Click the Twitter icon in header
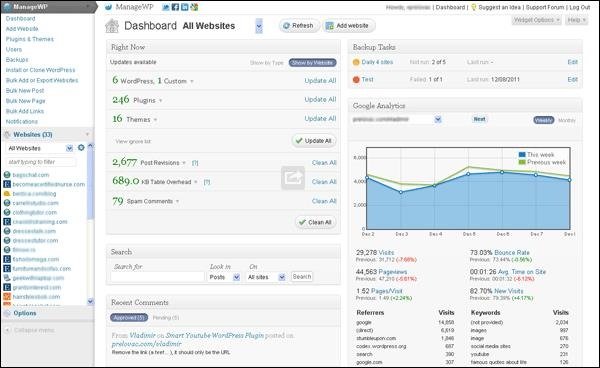 tap(166, 7)
